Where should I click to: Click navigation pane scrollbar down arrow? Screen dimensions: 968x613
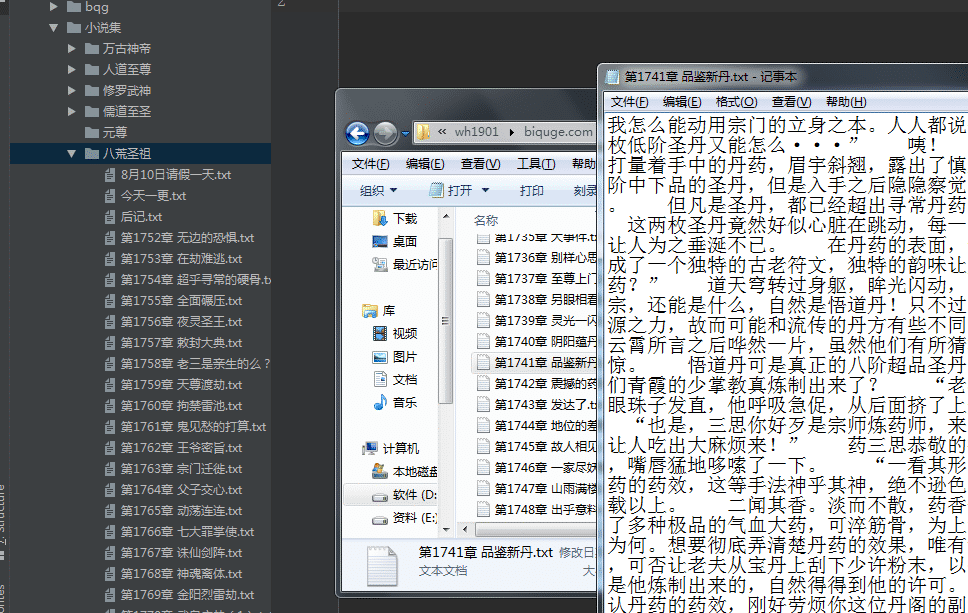(446, 529)
